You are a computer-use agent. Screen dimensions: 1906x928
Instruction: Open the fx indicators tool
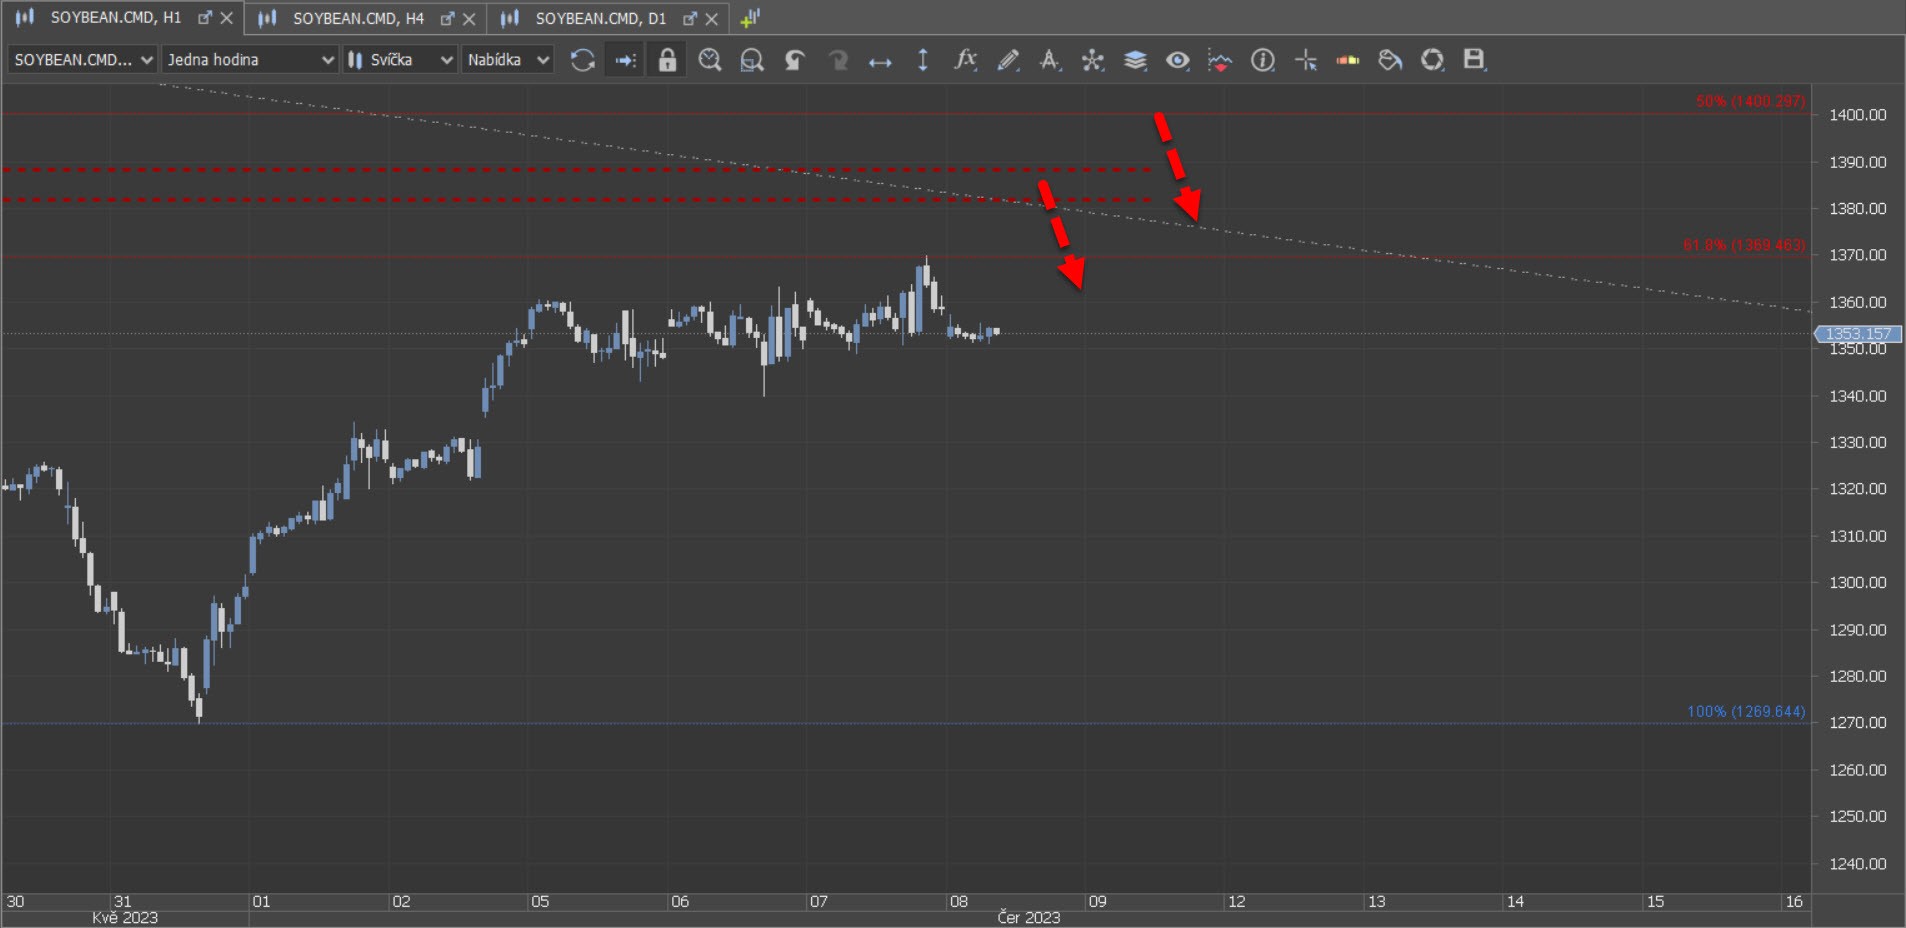[x=964, y=60]
